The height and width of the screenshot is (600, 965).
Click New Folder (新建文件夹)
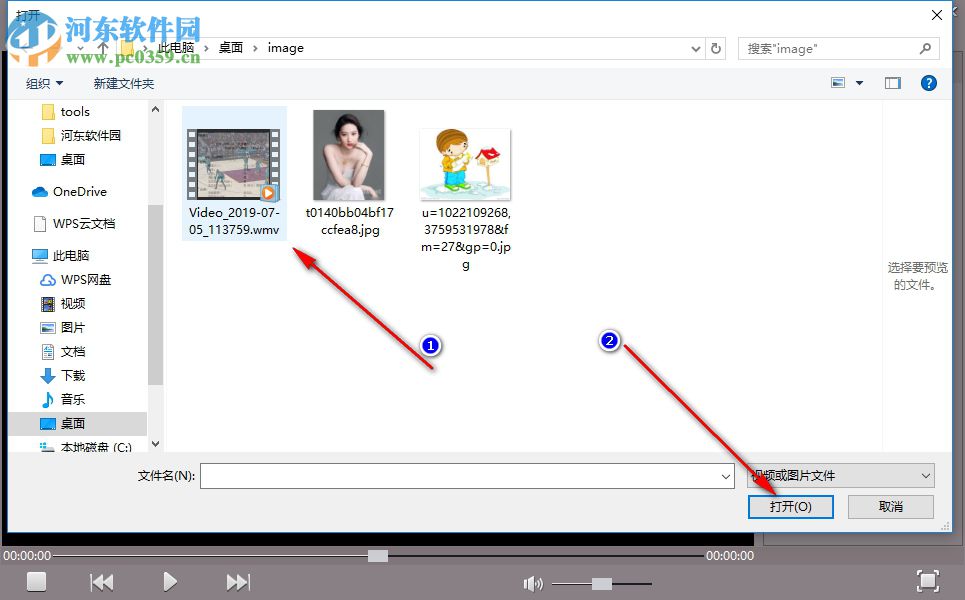[124, 83]
